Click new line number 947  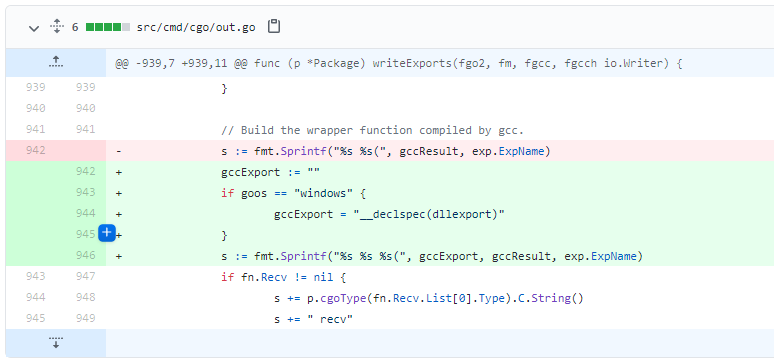[x=85, y=276]
